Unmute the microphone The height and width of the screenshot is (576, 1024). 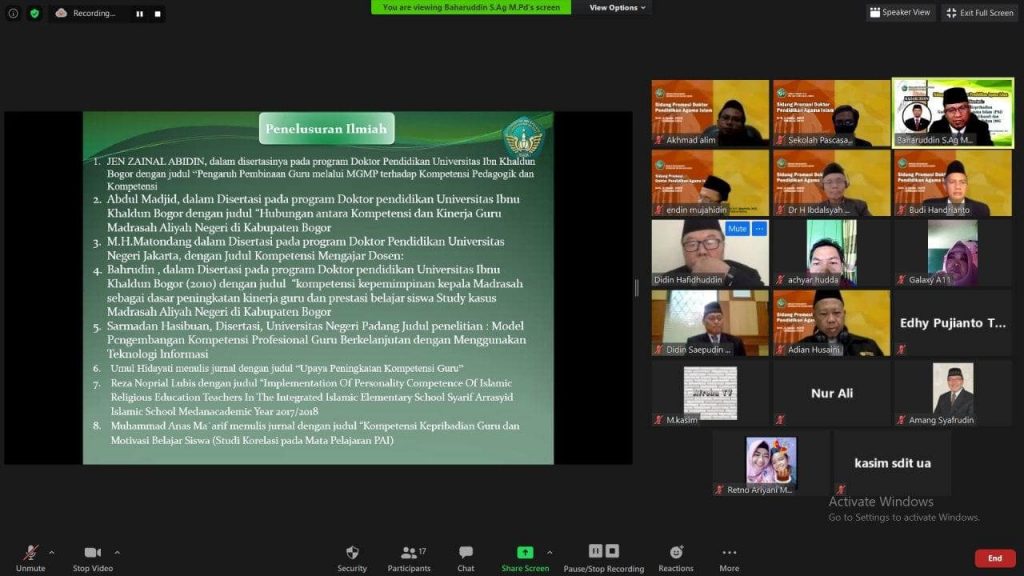tap(30, 557)
